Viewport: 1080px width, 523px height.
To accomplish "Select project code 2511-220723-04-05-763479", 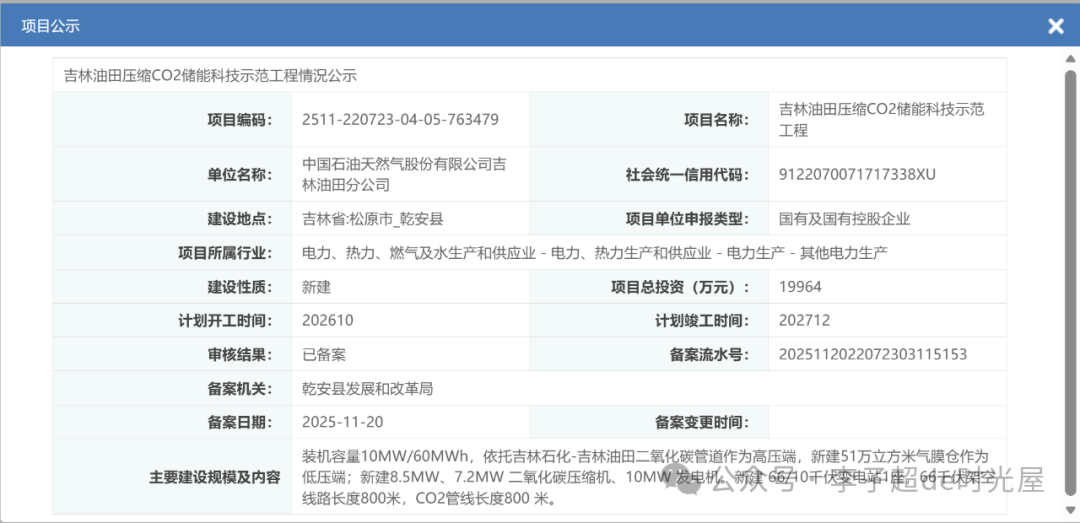I will pos(400,120).
